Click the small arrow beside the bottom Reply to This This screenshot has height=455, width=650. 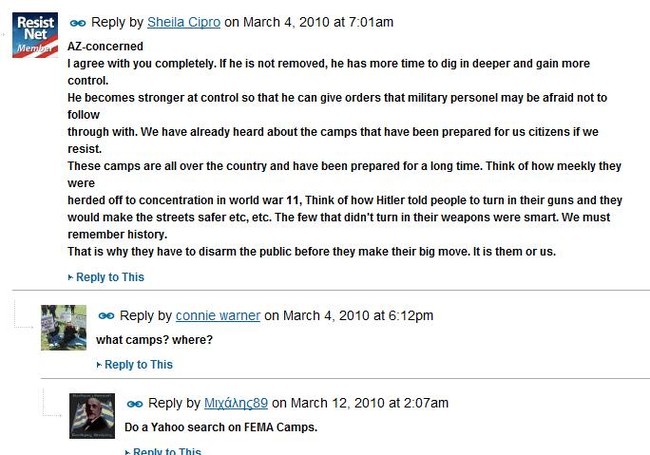[128, 452]
